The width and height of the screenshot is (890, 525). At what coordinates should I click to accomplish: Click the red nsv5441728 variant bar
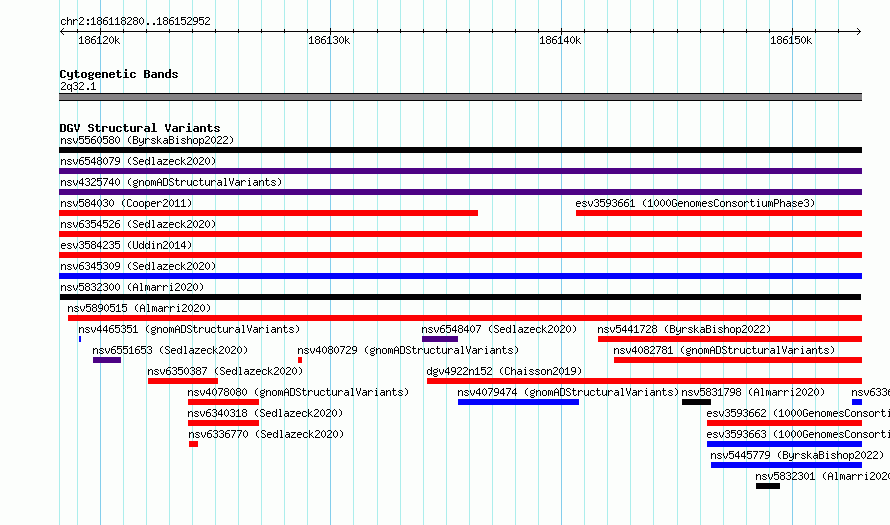coord(730,339)
